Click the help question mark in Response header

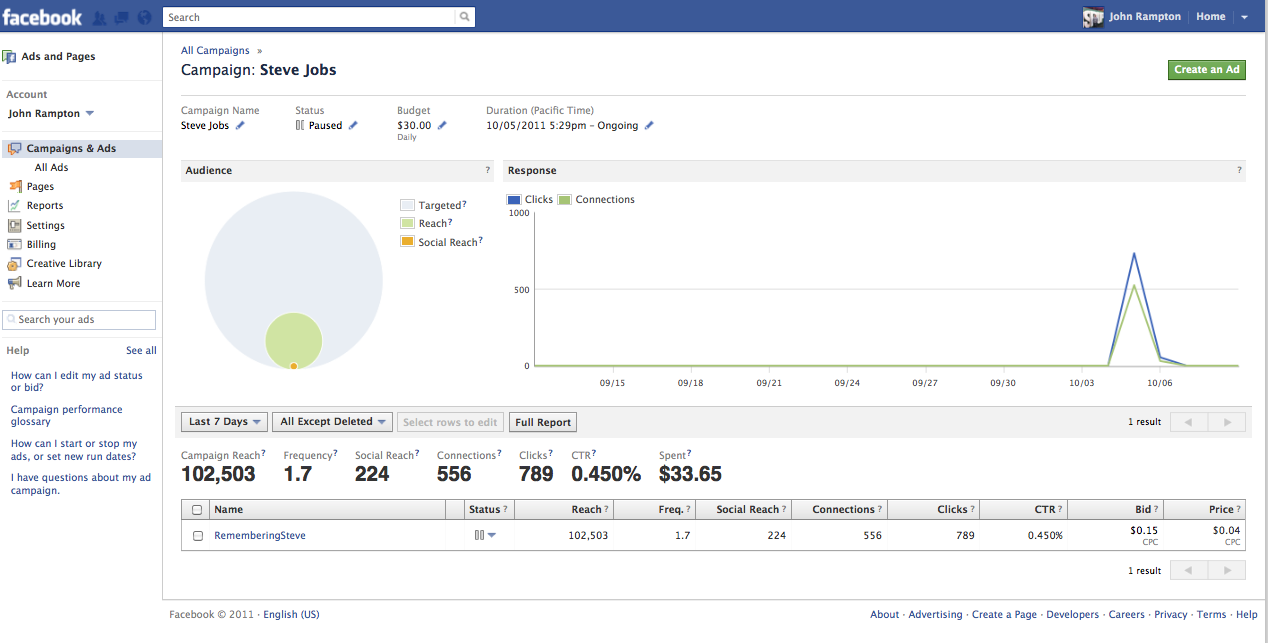[x=1240, y=171]
